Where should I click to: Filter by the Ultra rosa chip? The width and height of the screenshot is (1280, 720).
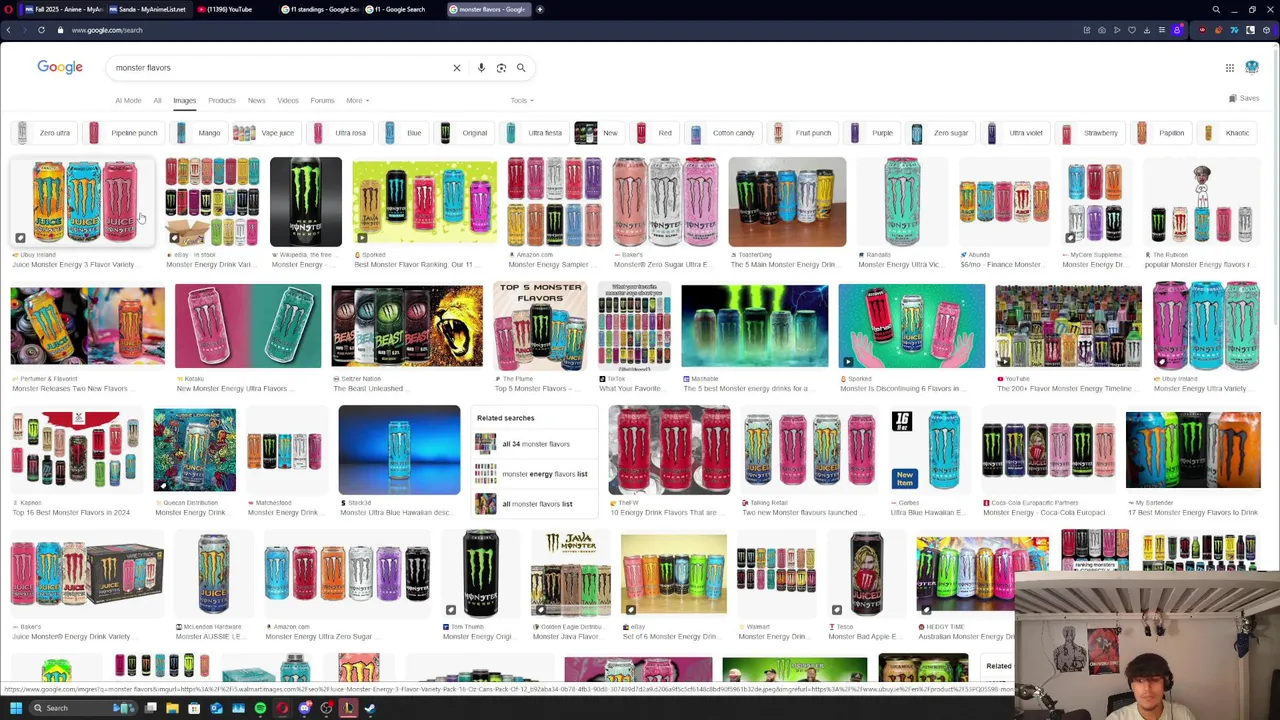pyautogui.click(x=340, y=133)
